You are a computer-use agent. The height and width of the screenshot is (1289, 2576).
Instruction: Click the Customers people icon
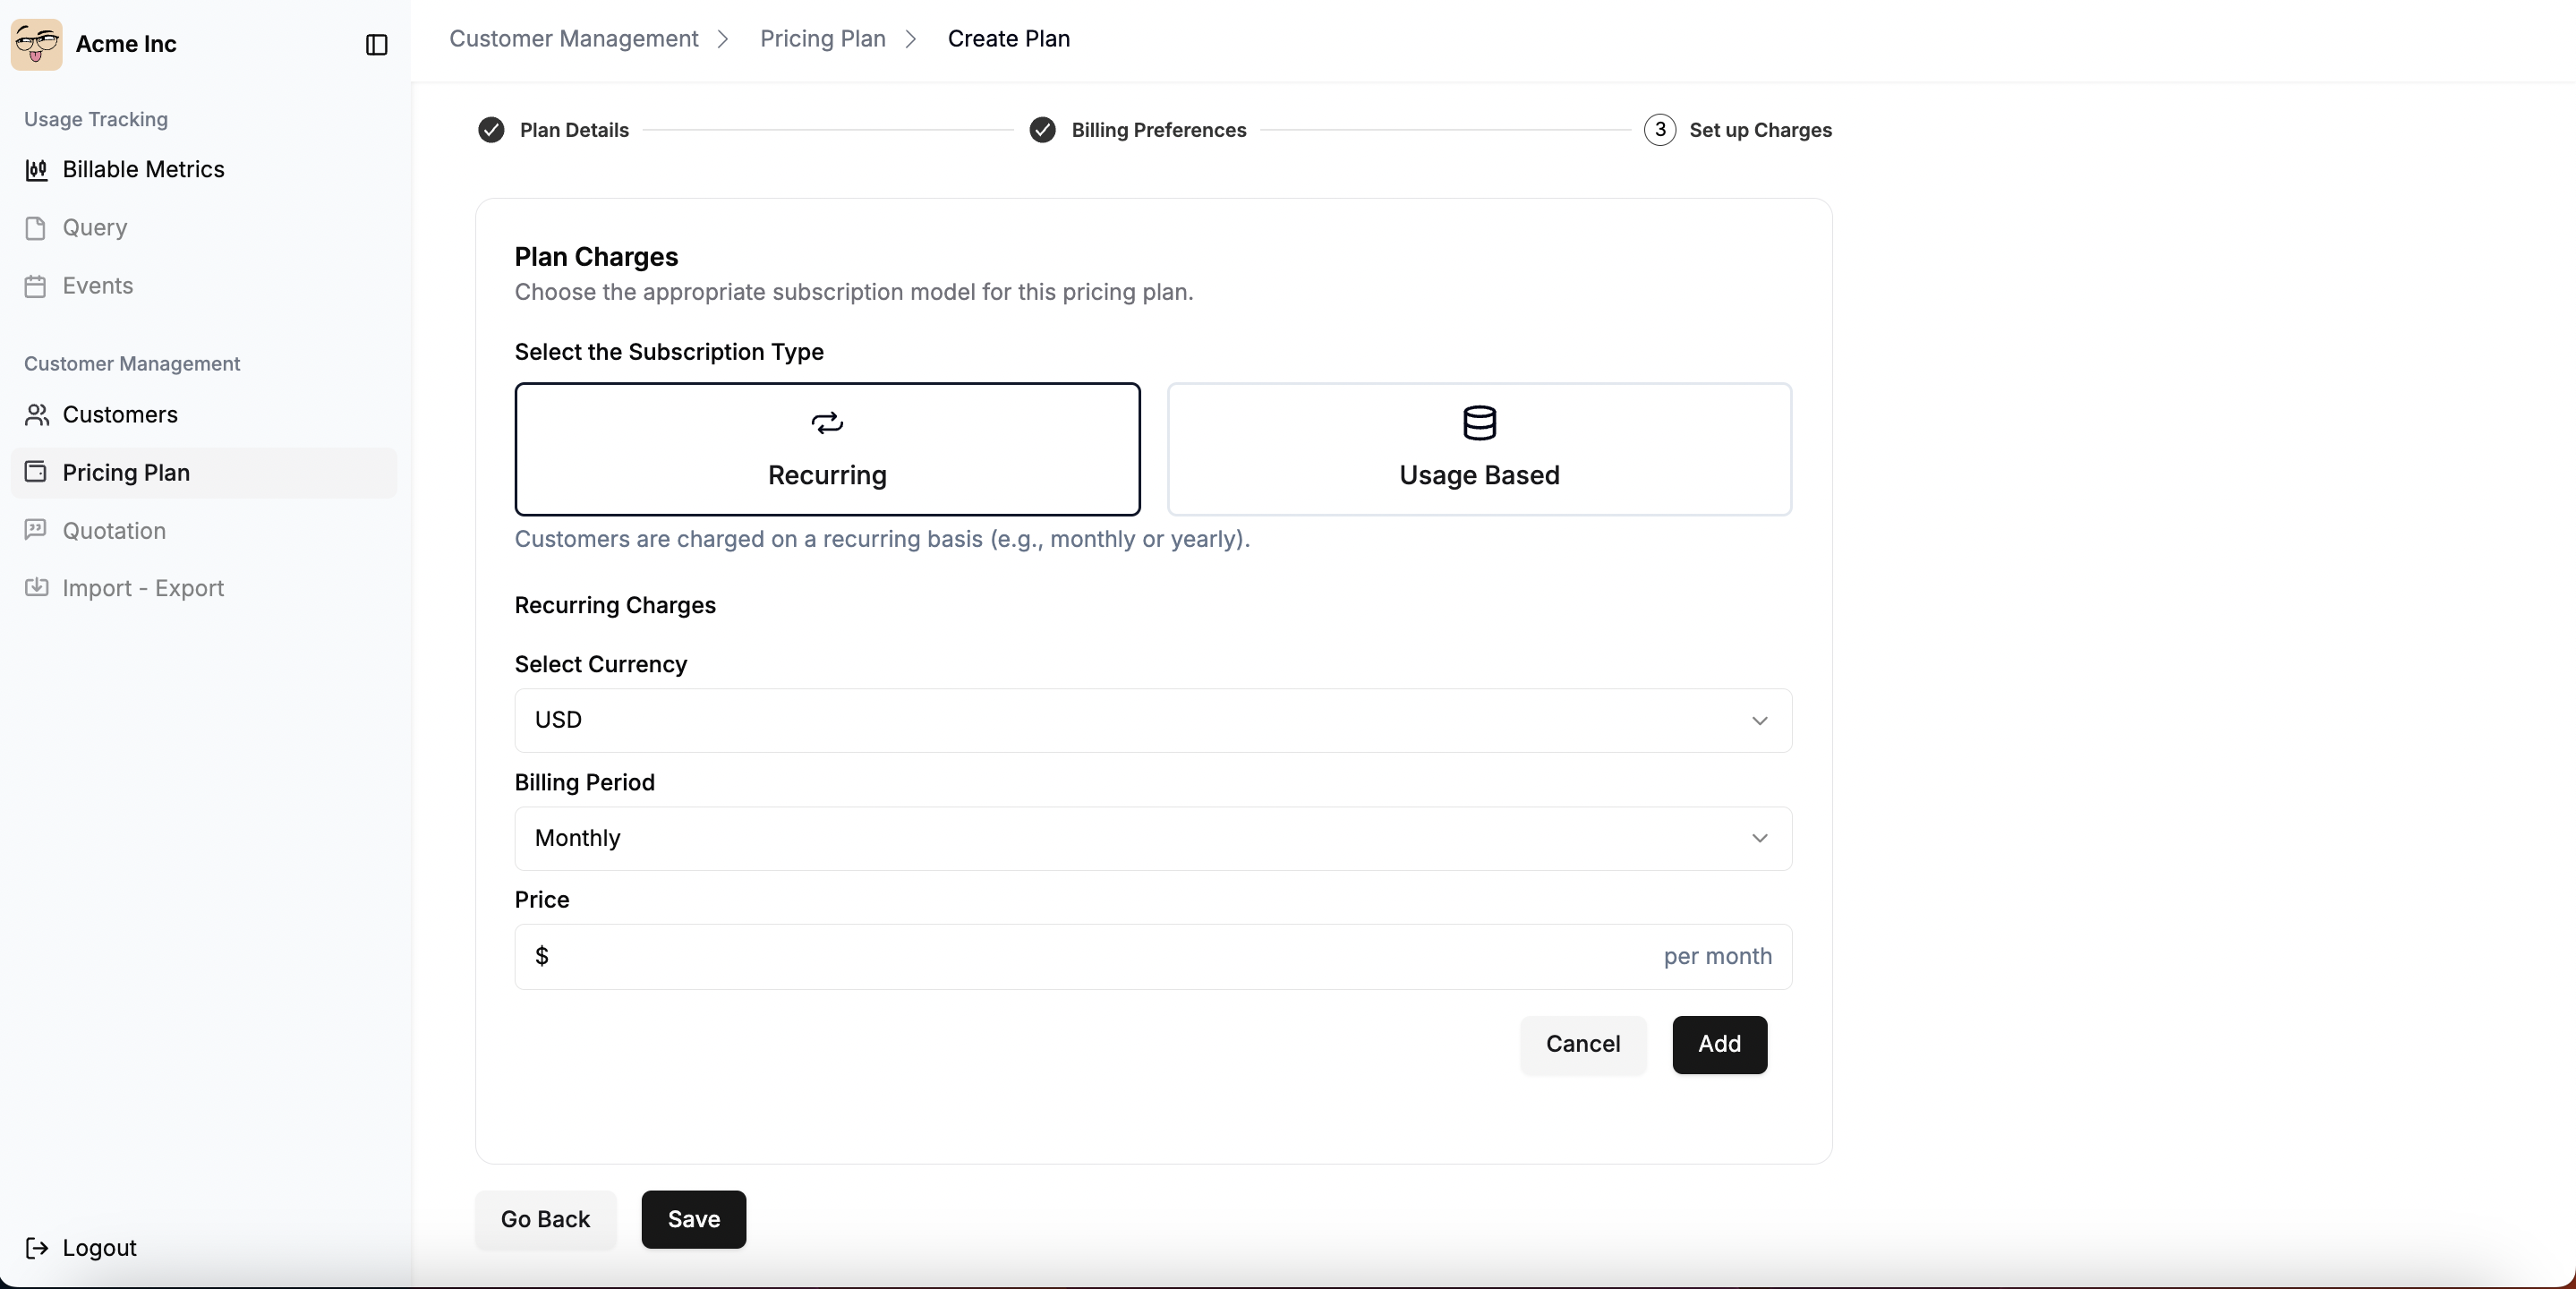pyautogui.click(x=36, y=415)
